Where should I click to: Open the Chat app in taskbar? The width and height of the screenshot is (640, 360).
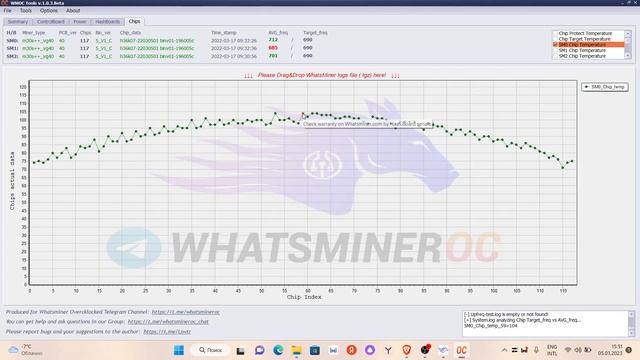(x=260, y=350)
